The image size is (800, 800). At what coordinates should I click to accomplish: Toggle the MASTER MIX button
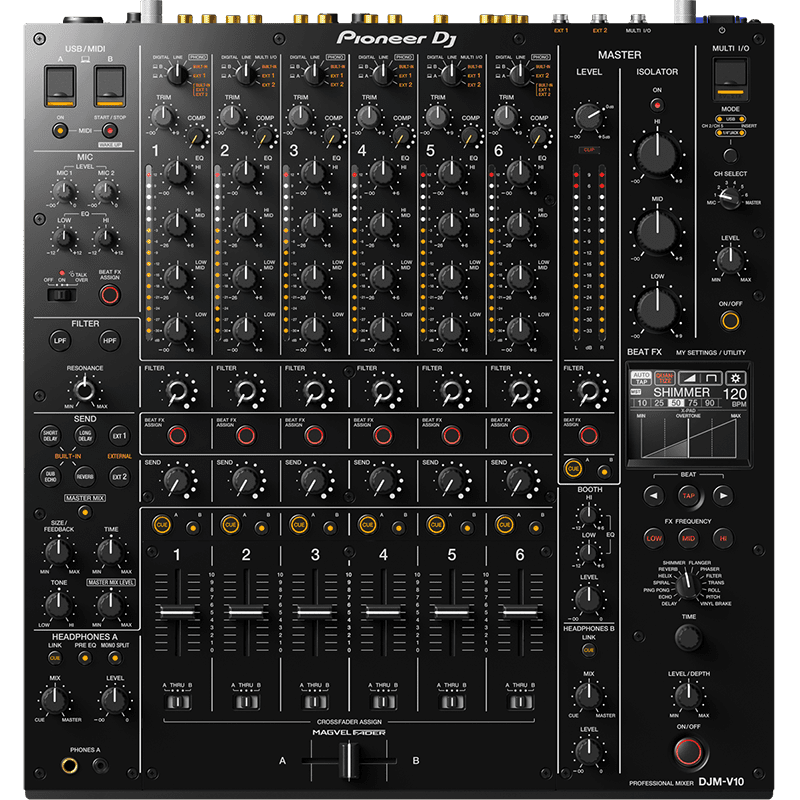point(84,512)
